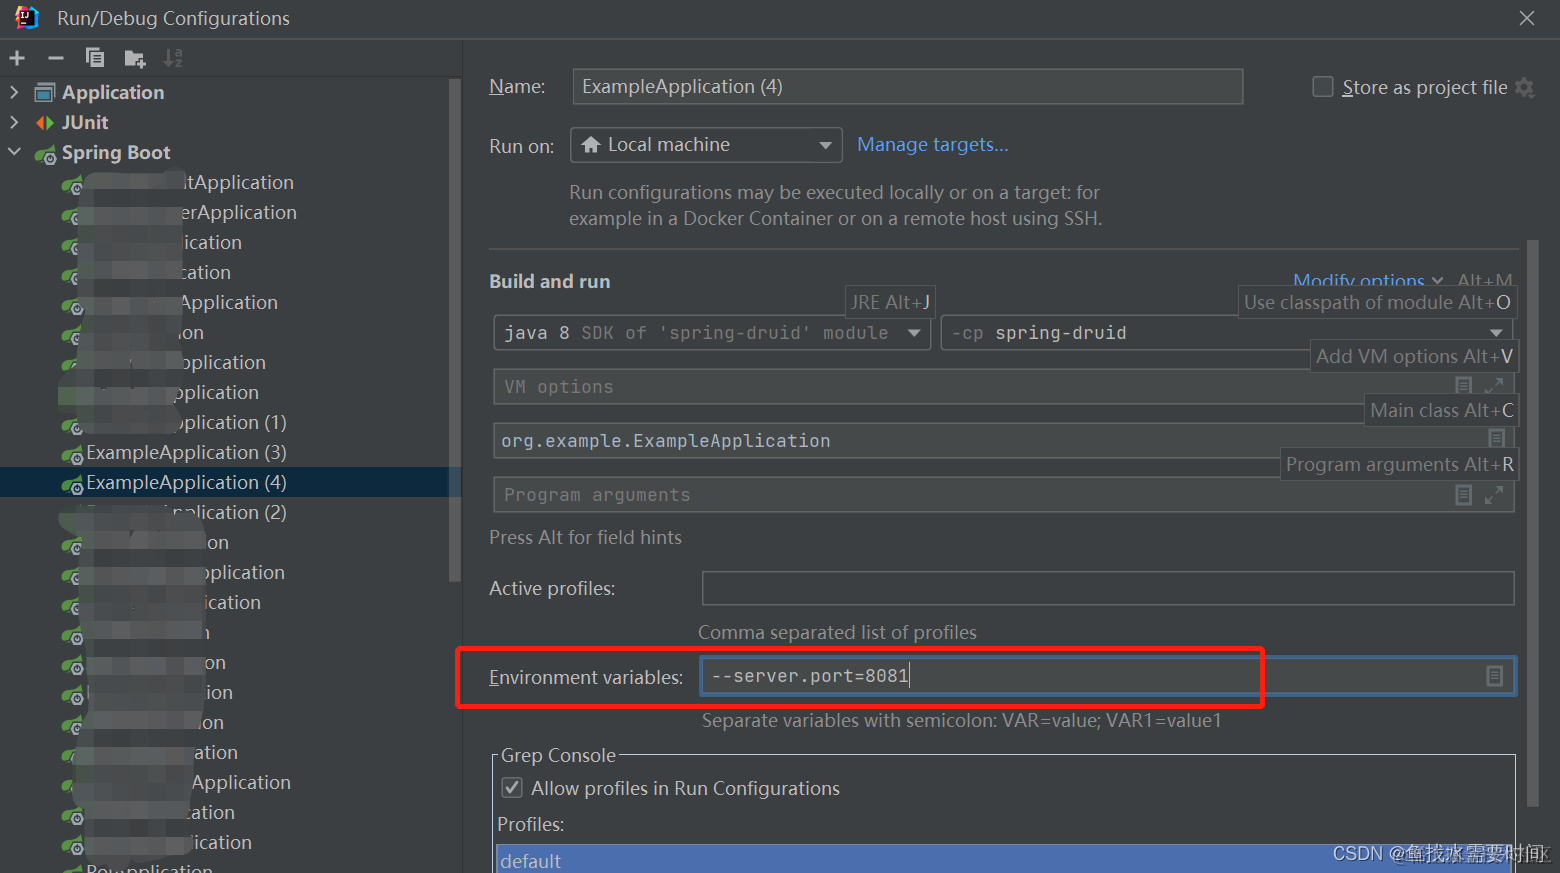1560x873 pixels.
Task: Open the Modify options menu
Action: tap(1367, 280)
